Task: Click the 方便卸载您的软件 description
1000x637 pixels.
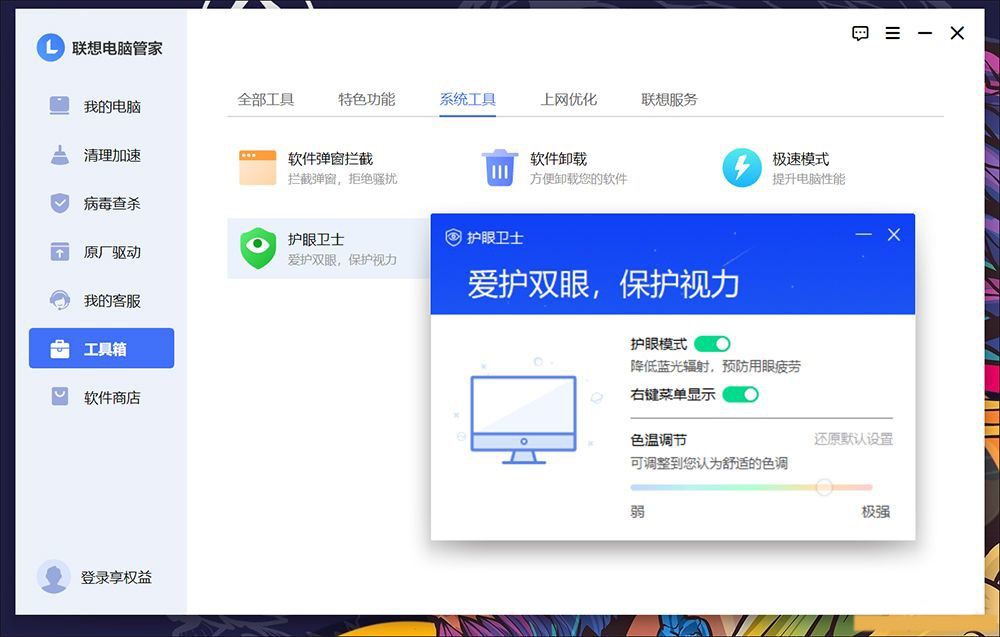Action: [x=578, y=179]
